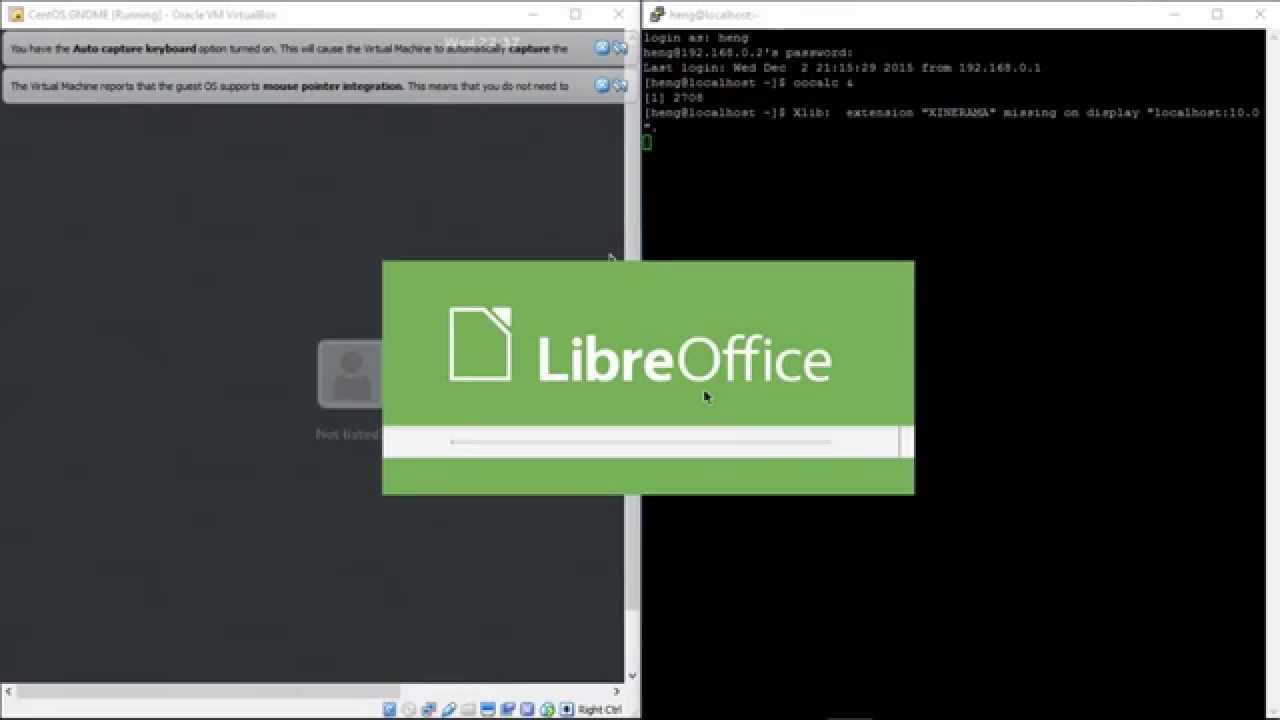Suppress the mouse pointer integration message permanently

click(620, 85)
